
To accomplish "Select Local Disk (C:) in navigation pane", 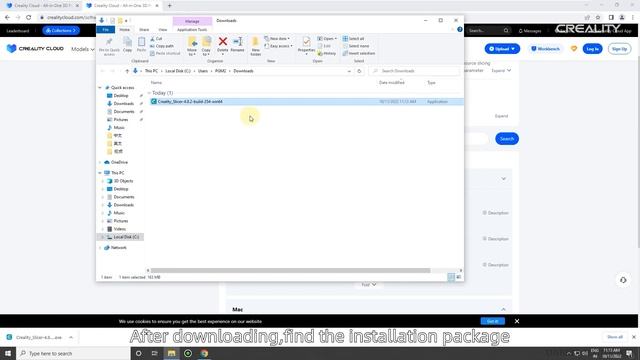I will coord(123,237).
